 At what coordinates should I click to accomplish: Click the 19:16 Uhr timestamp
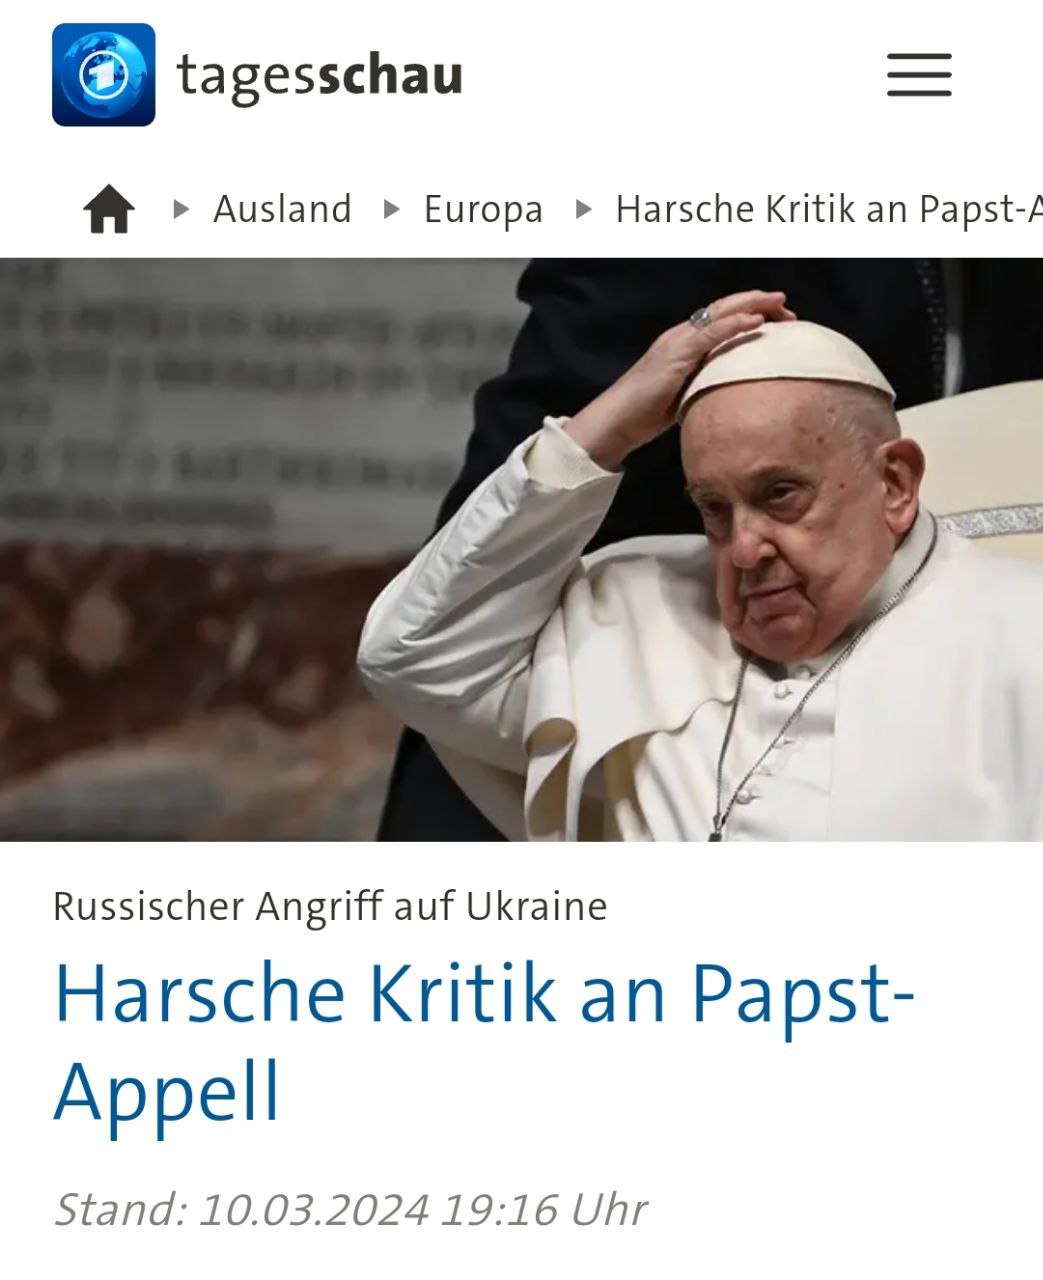(x=544, y=1209)
